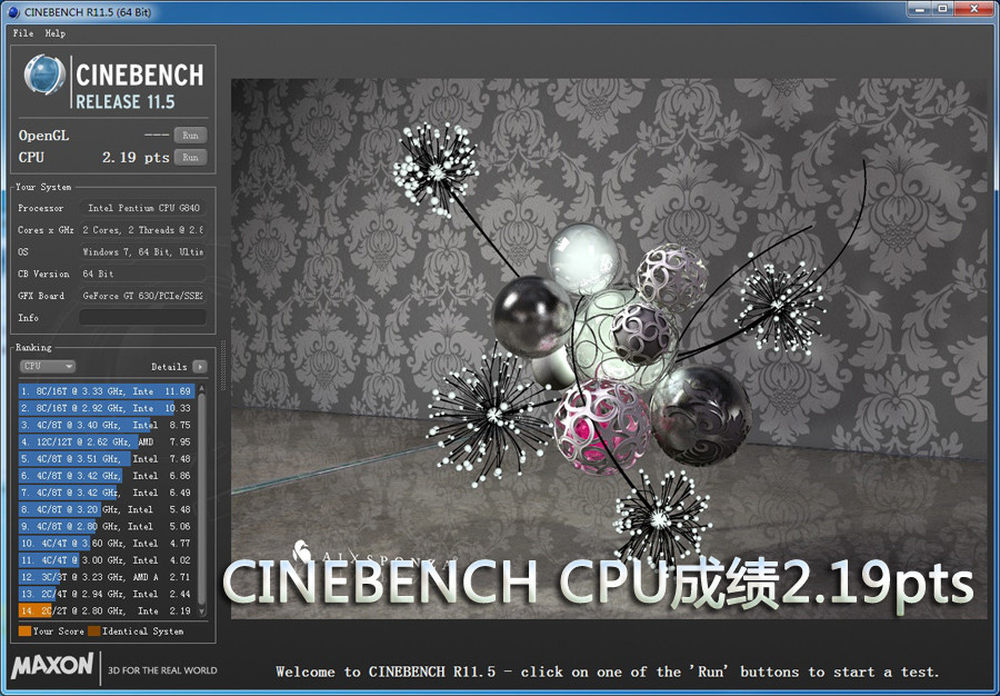
Task: Select ranking row 1 scoring 11.69
Action: [x=107, y=391]
